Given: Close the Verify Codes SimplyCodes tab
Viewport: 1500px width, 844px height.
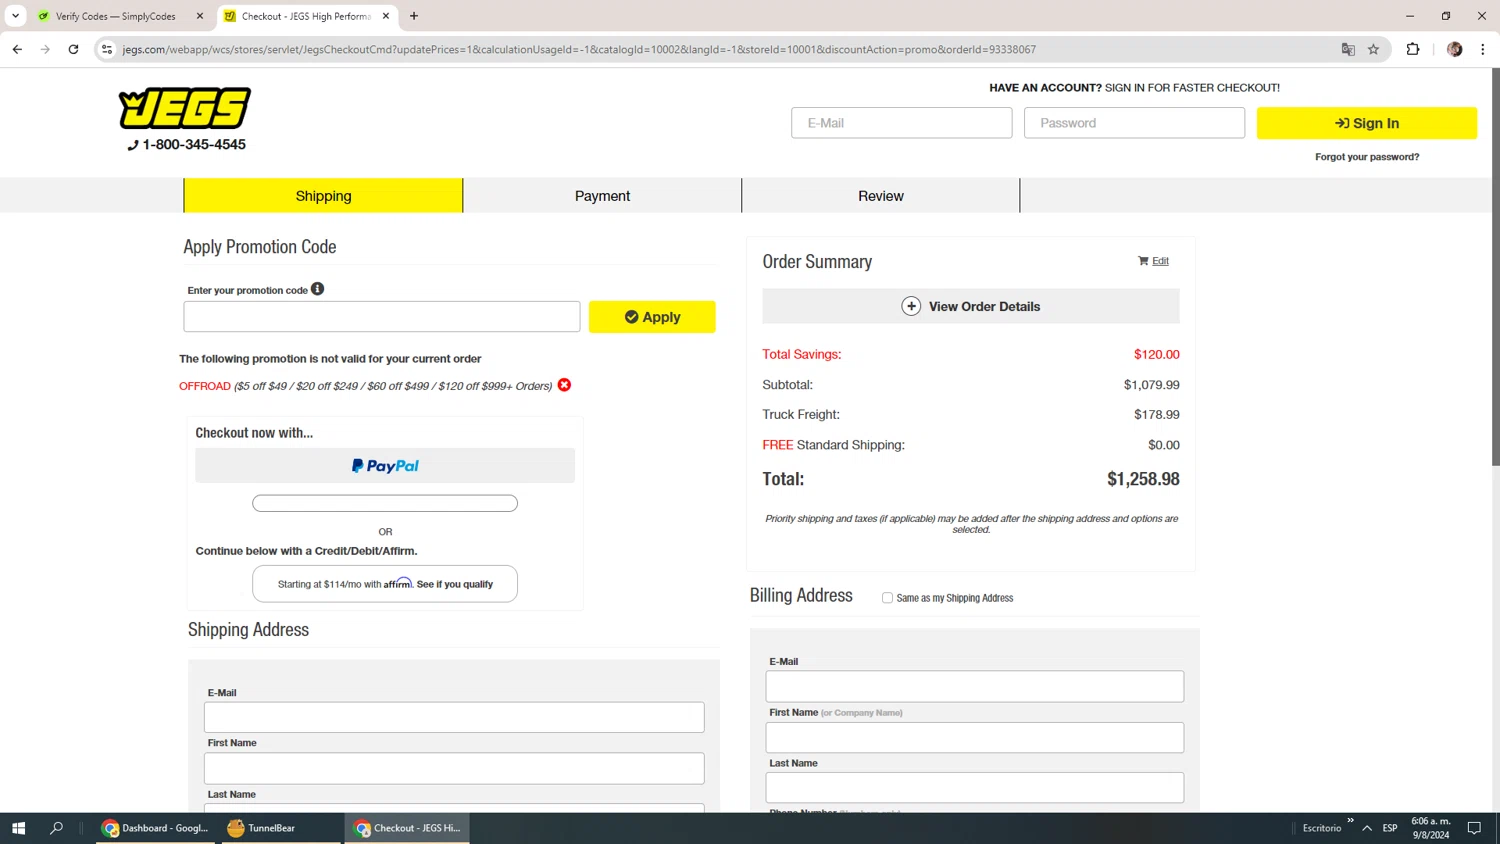Looking at the screenshot, I should point(200,16).
